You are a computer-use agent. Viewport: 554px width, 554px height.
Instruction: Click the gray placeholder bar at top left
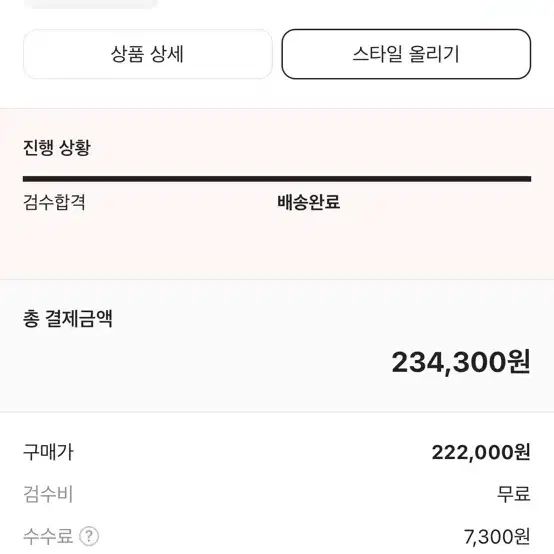point(93,4)
